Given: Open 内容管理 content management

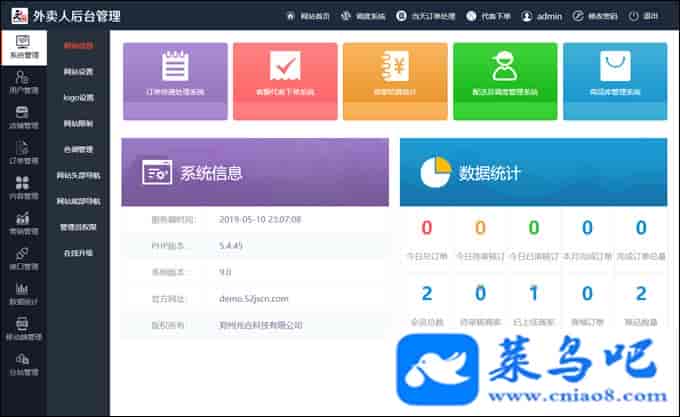Looking at the screenshot, I should (23, 186).
